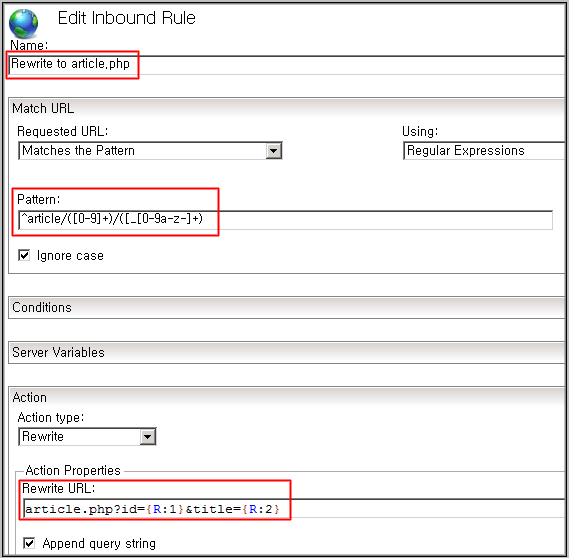Screen dimensions: 569x558
Task: Click the Rewrite URL input field
Action: pos(294,508)
